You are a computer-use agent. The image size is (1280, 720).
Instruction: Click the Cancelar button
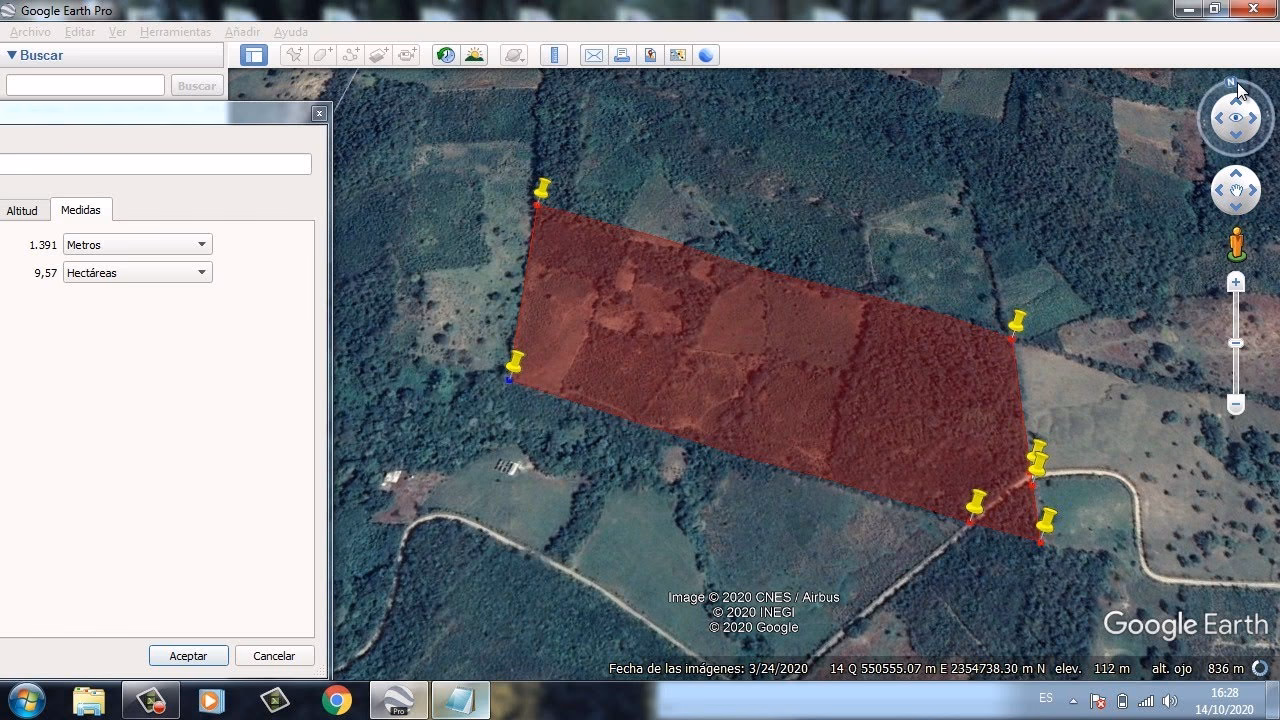tap(274, 656)
